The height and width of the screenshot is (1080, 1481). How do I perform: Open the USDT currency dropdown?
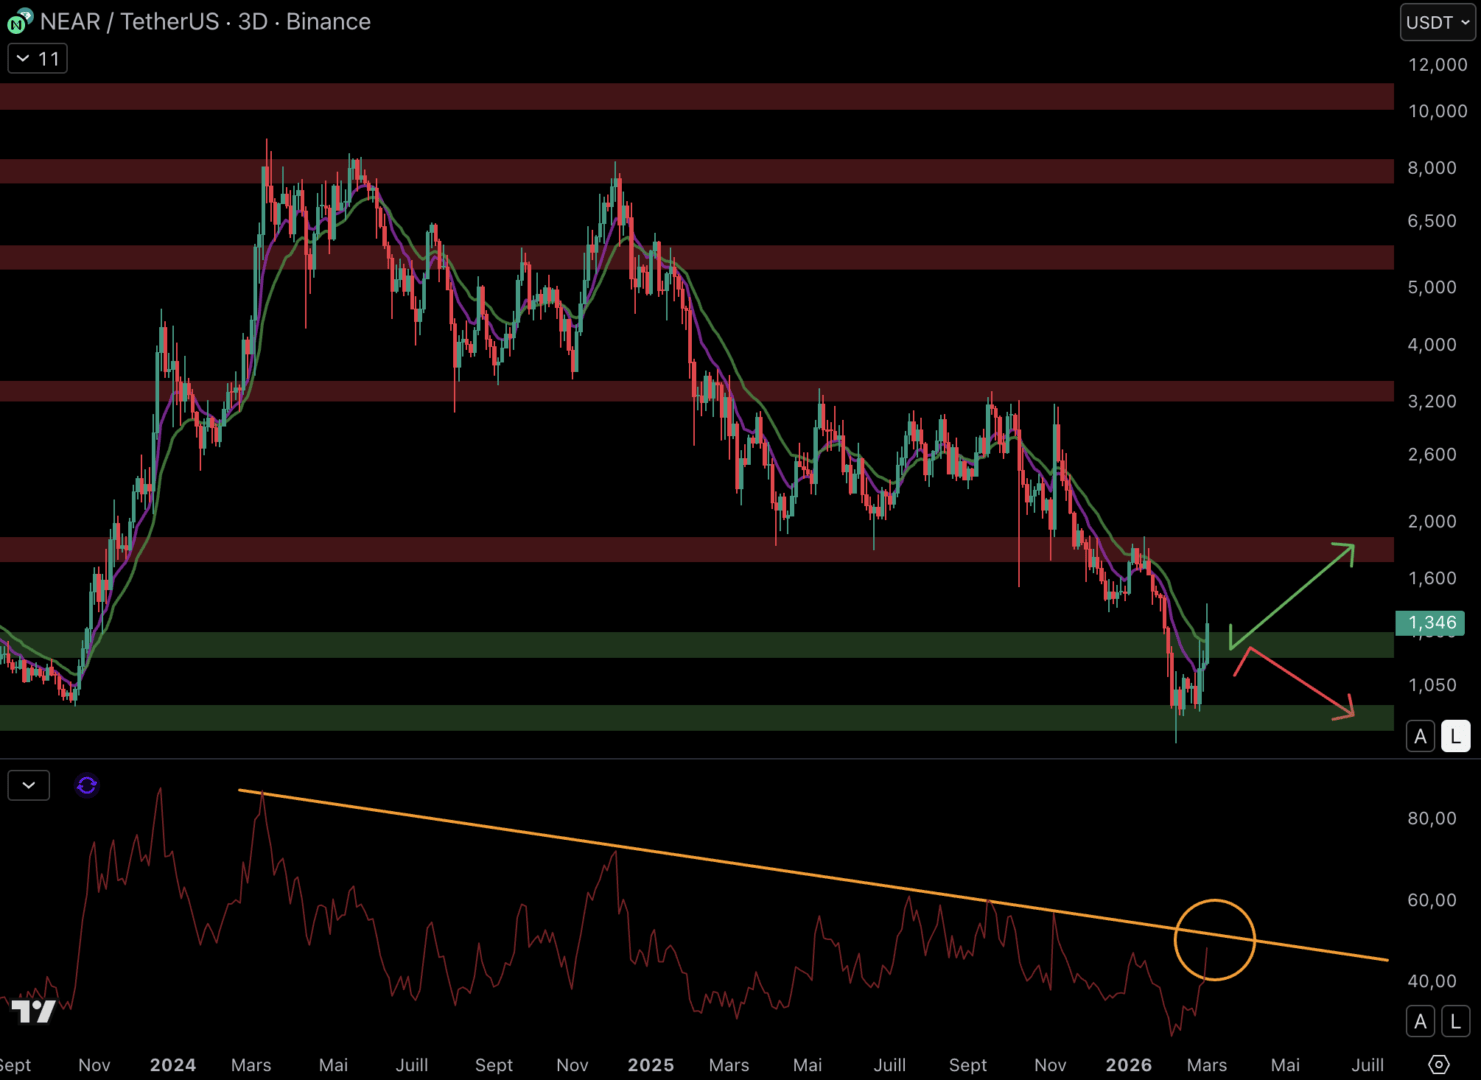click(x=1437, y=22)
